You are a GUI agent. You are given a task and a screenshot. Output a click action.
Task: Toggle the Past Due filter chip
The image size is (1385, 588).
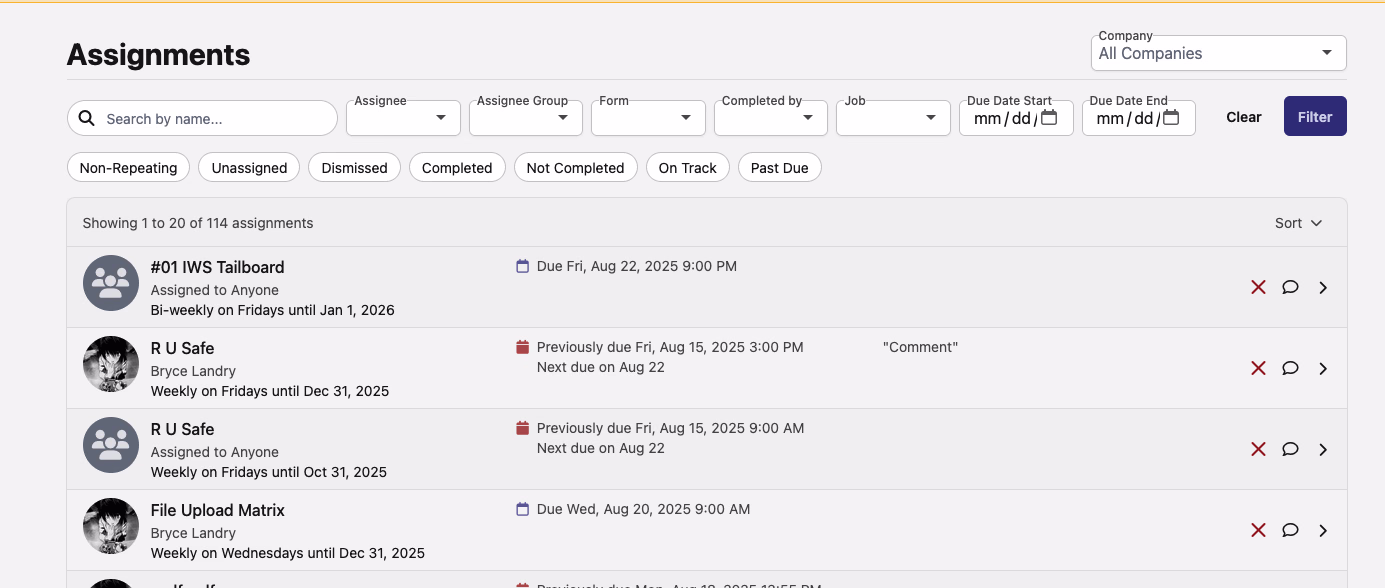click(780, 168)
